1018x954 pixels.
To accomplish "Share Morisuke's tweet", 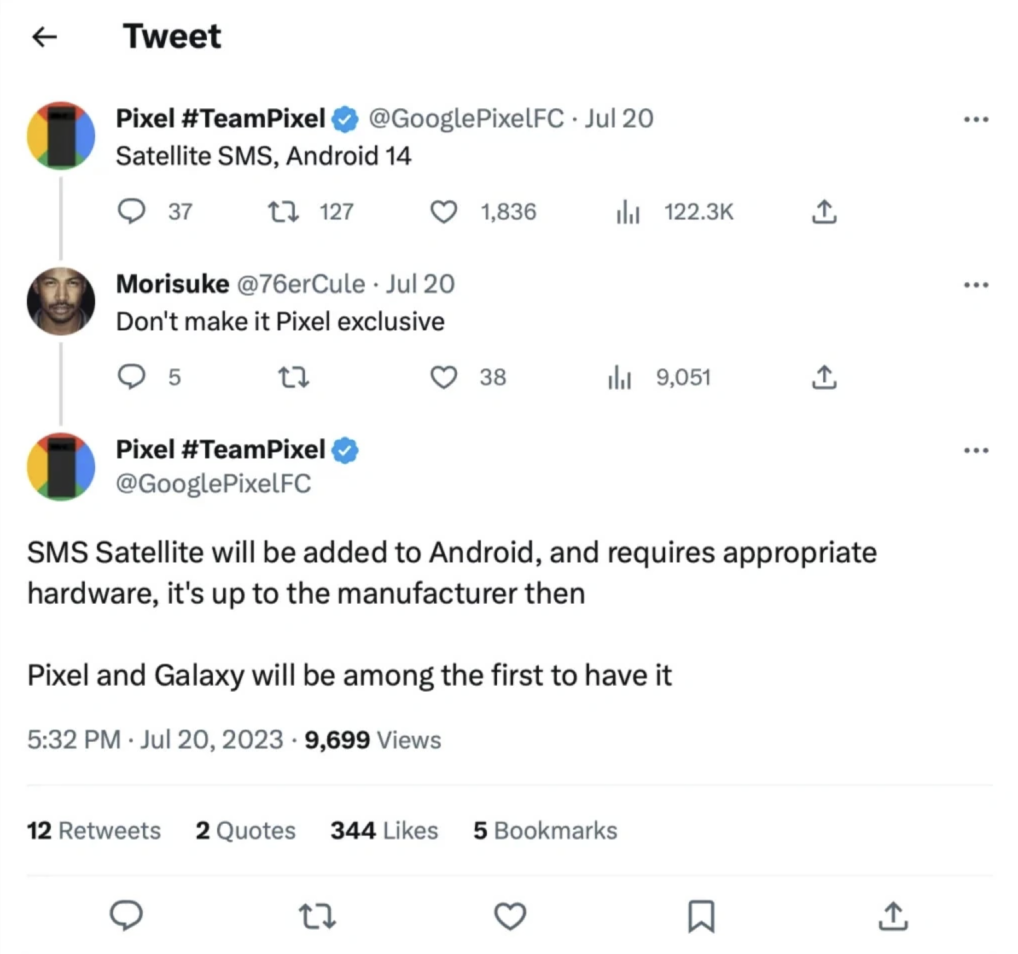I will 823,377.
